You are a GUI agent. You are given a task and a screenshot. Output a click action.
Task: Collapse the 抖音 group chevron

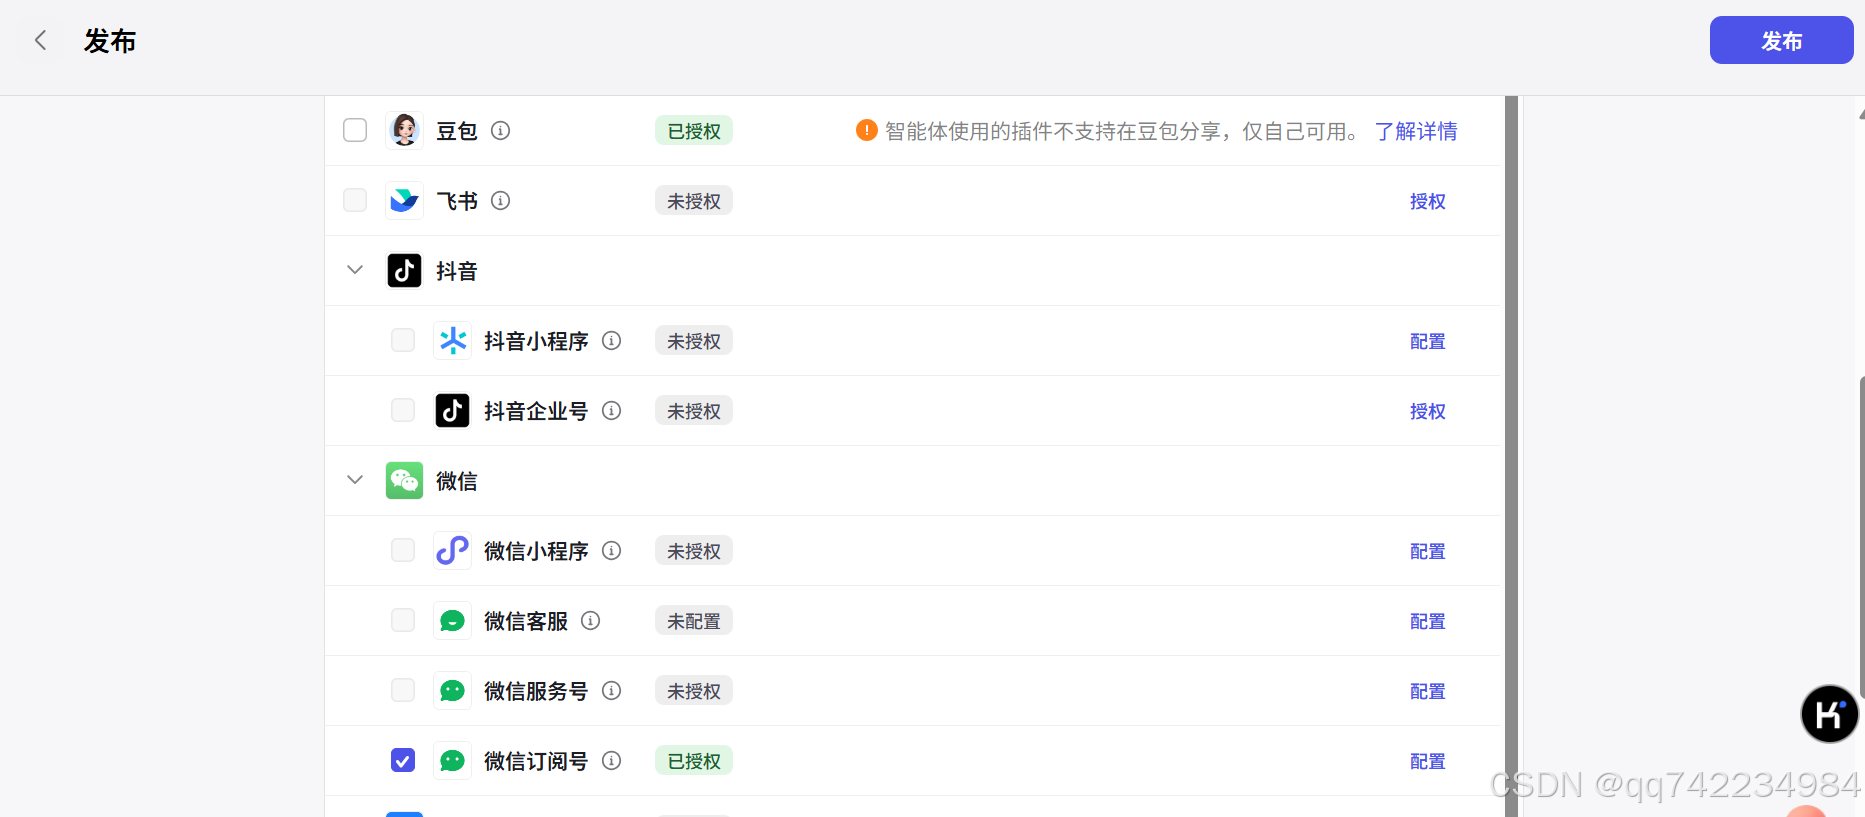click(x=355, y=270)
